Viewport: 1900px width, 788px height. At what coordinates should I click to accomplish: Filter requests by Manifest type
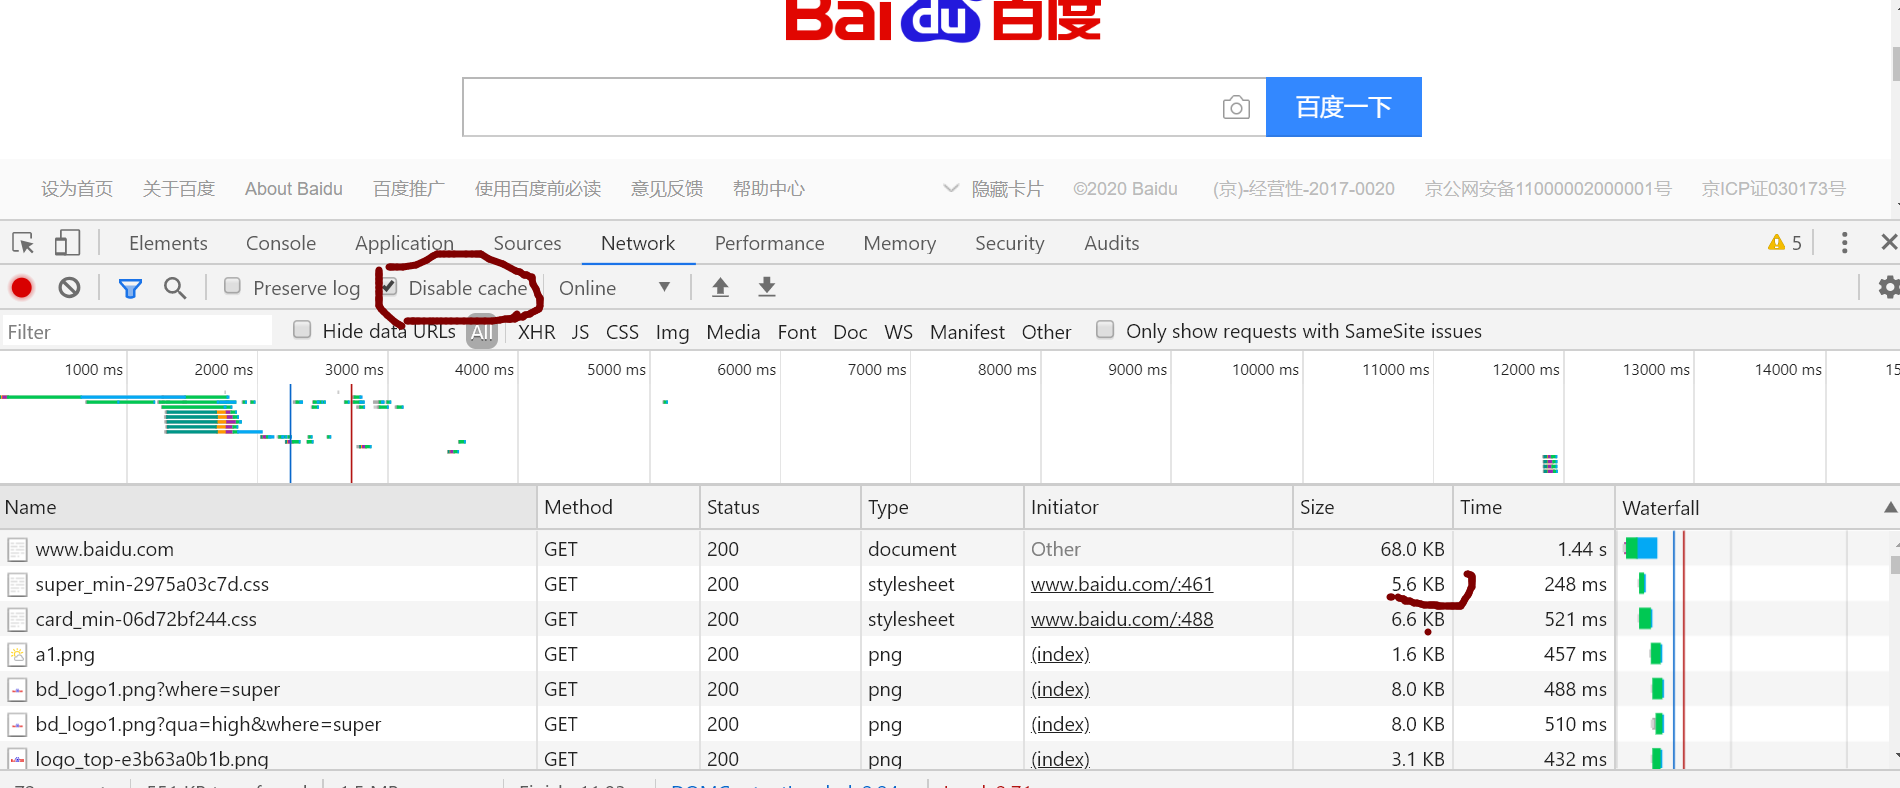point(967,332)
